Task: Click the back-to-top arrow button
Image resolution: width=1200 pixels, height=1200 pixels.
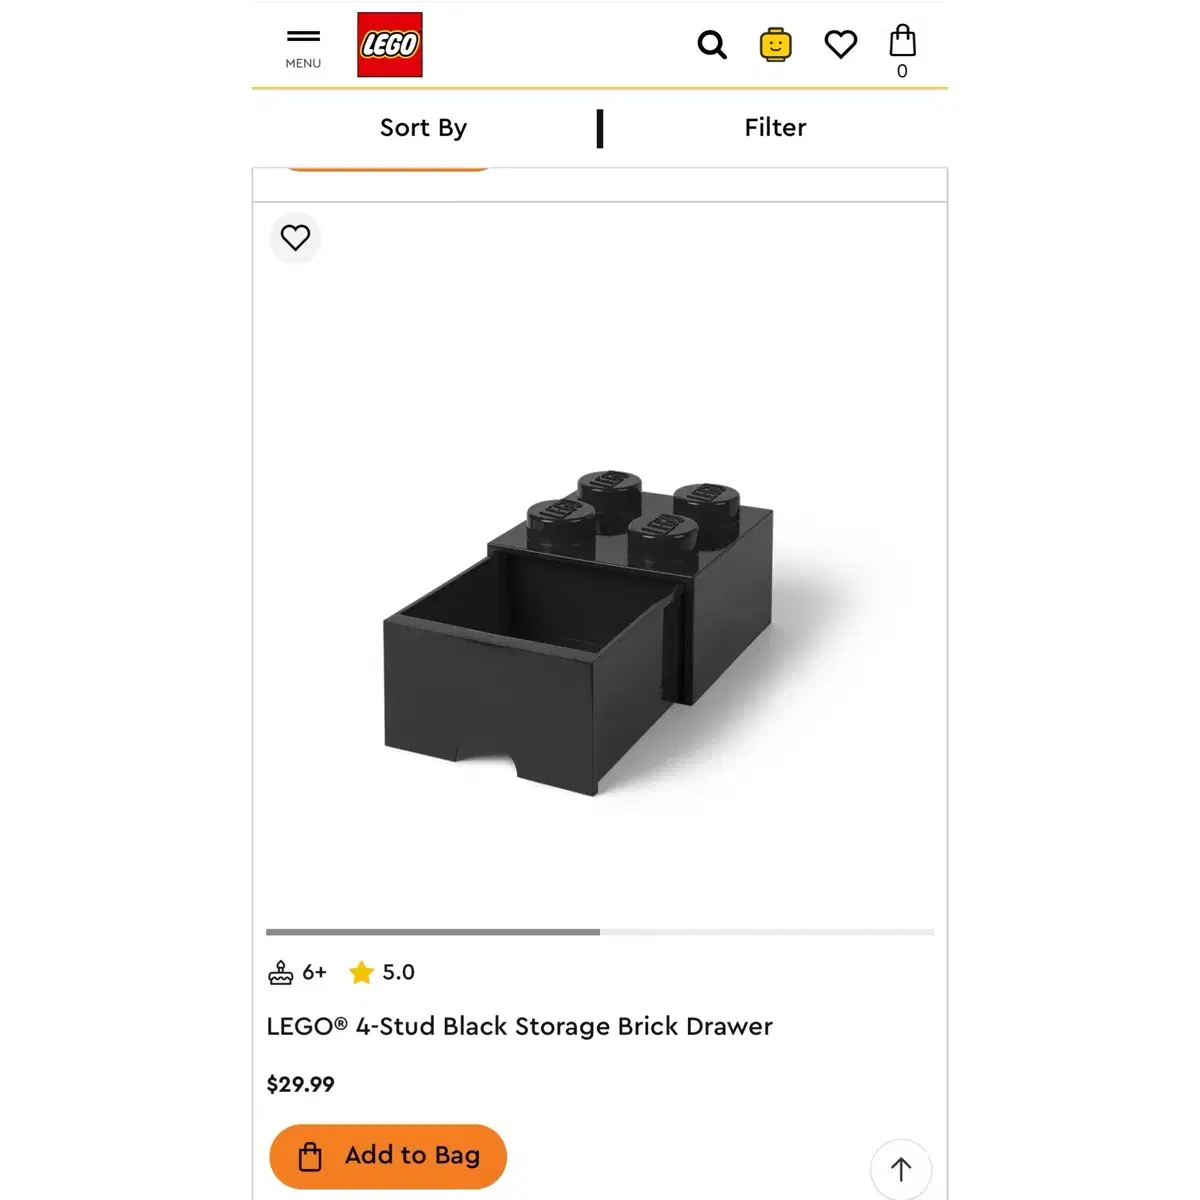Action: click(901, 1169)
